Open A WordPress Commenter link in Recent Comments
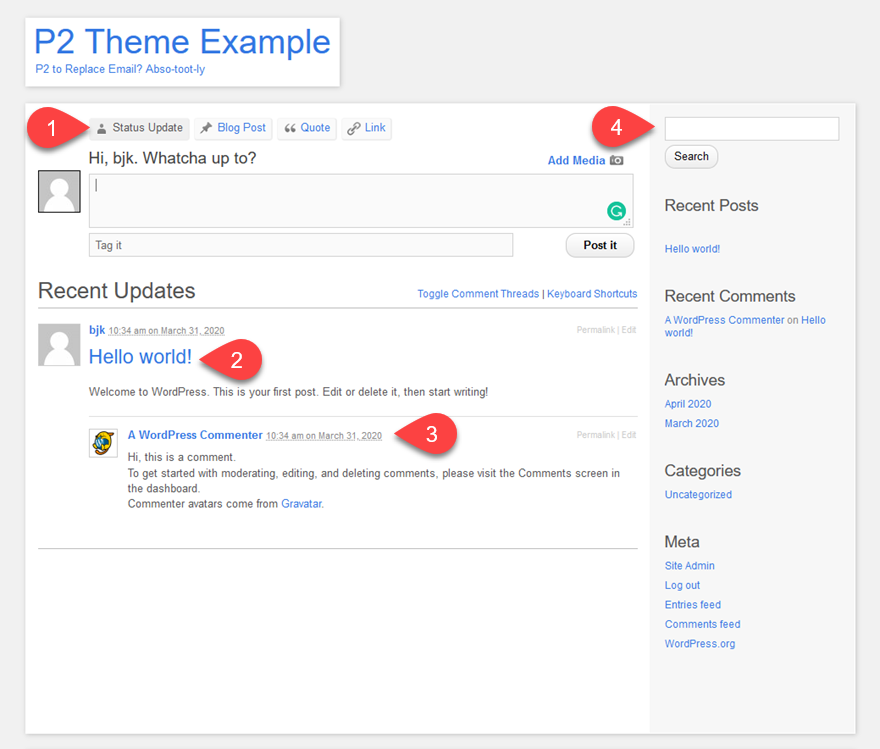This screenshot has height=749, width=880. [725, 320]
